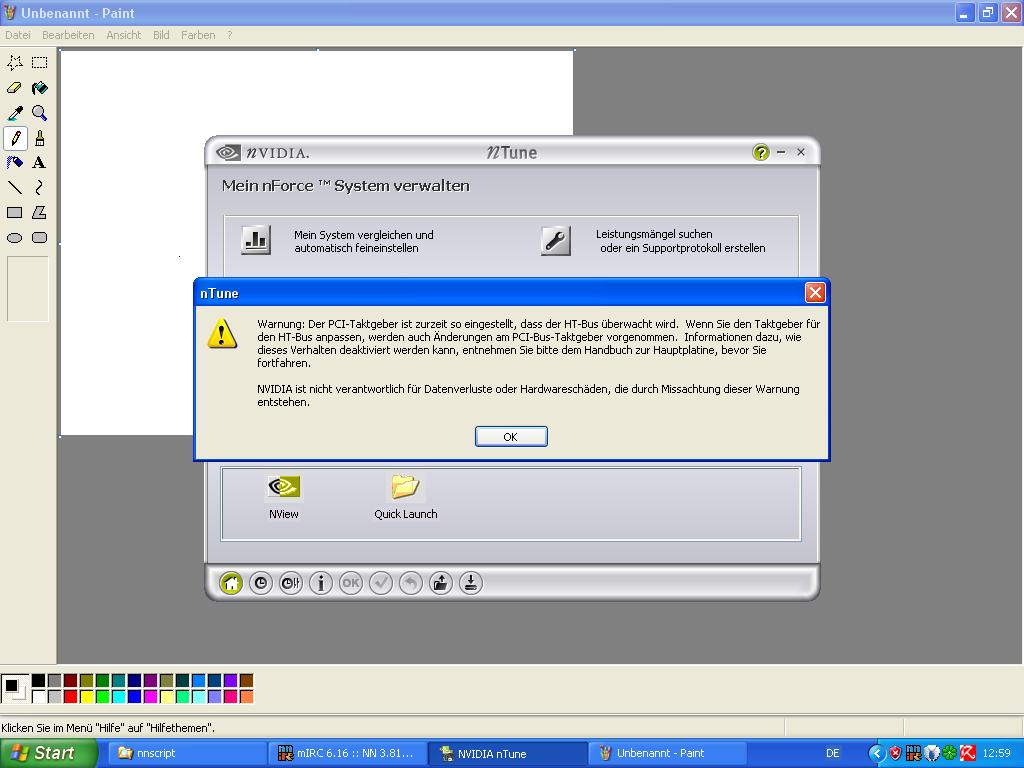The image size is (1024, 768).
Task: Confirm the nTune warning with OK
Action: (511, 437)
